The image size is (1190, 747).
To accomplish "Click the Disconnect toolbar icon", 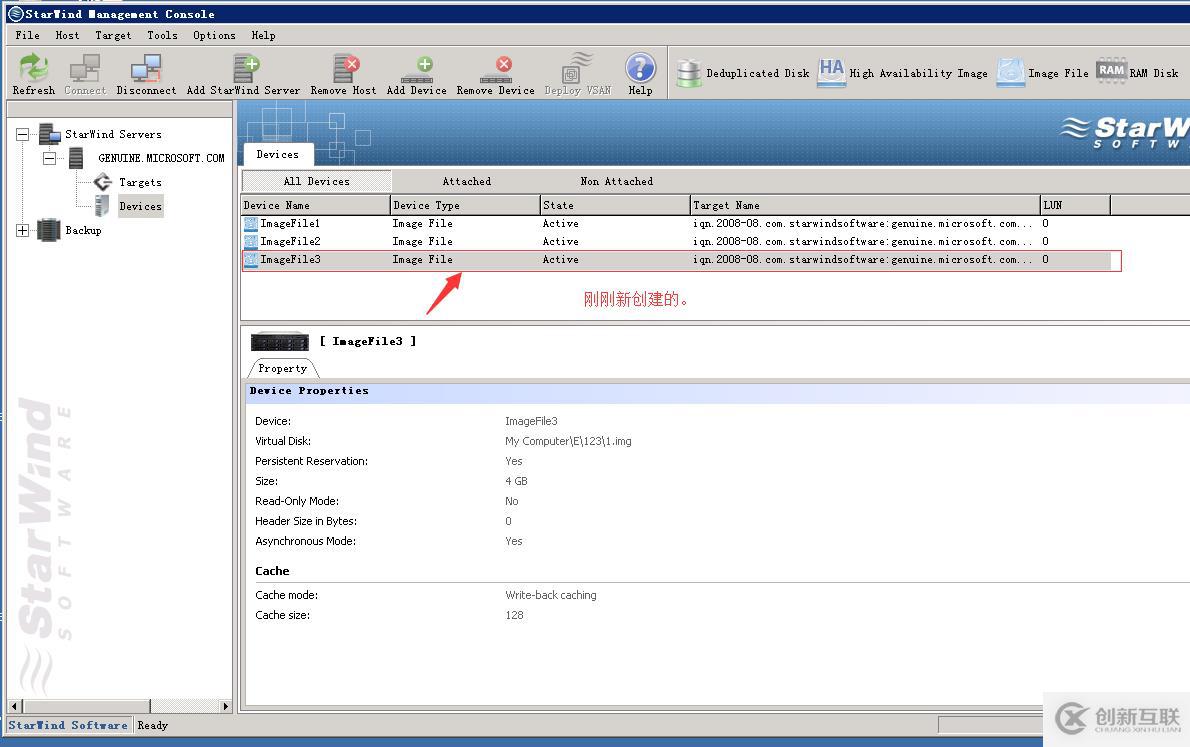I will 146,68.
